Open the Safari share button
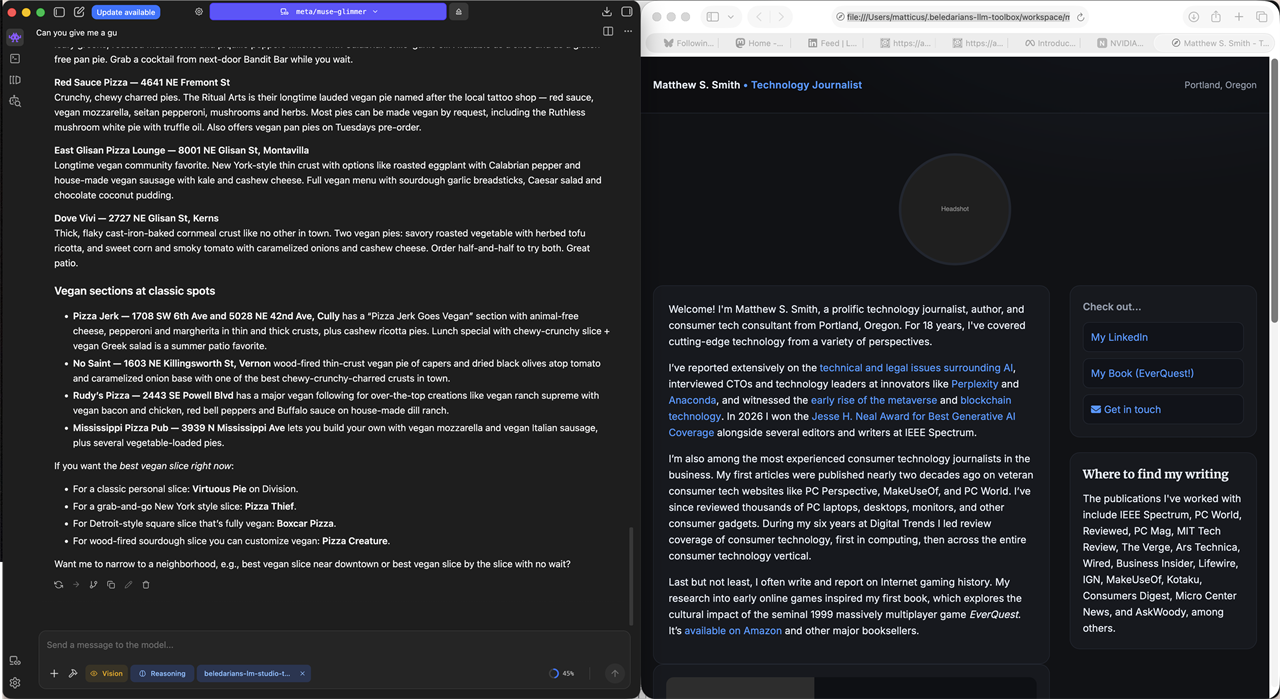This screenshot has height=699, width=1280. (1216, 17)
